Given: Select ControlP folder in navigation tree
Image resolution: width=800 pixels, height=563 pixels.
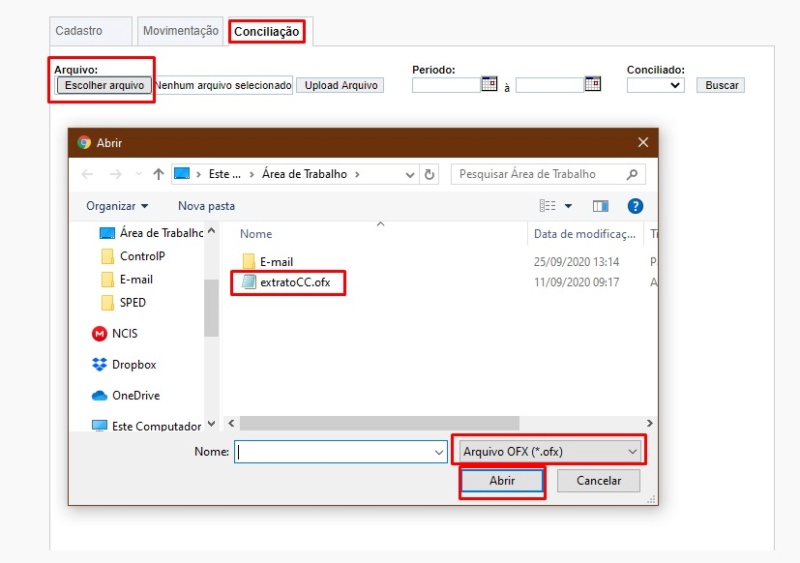Looking at the screenshot, I should (134, 256).
